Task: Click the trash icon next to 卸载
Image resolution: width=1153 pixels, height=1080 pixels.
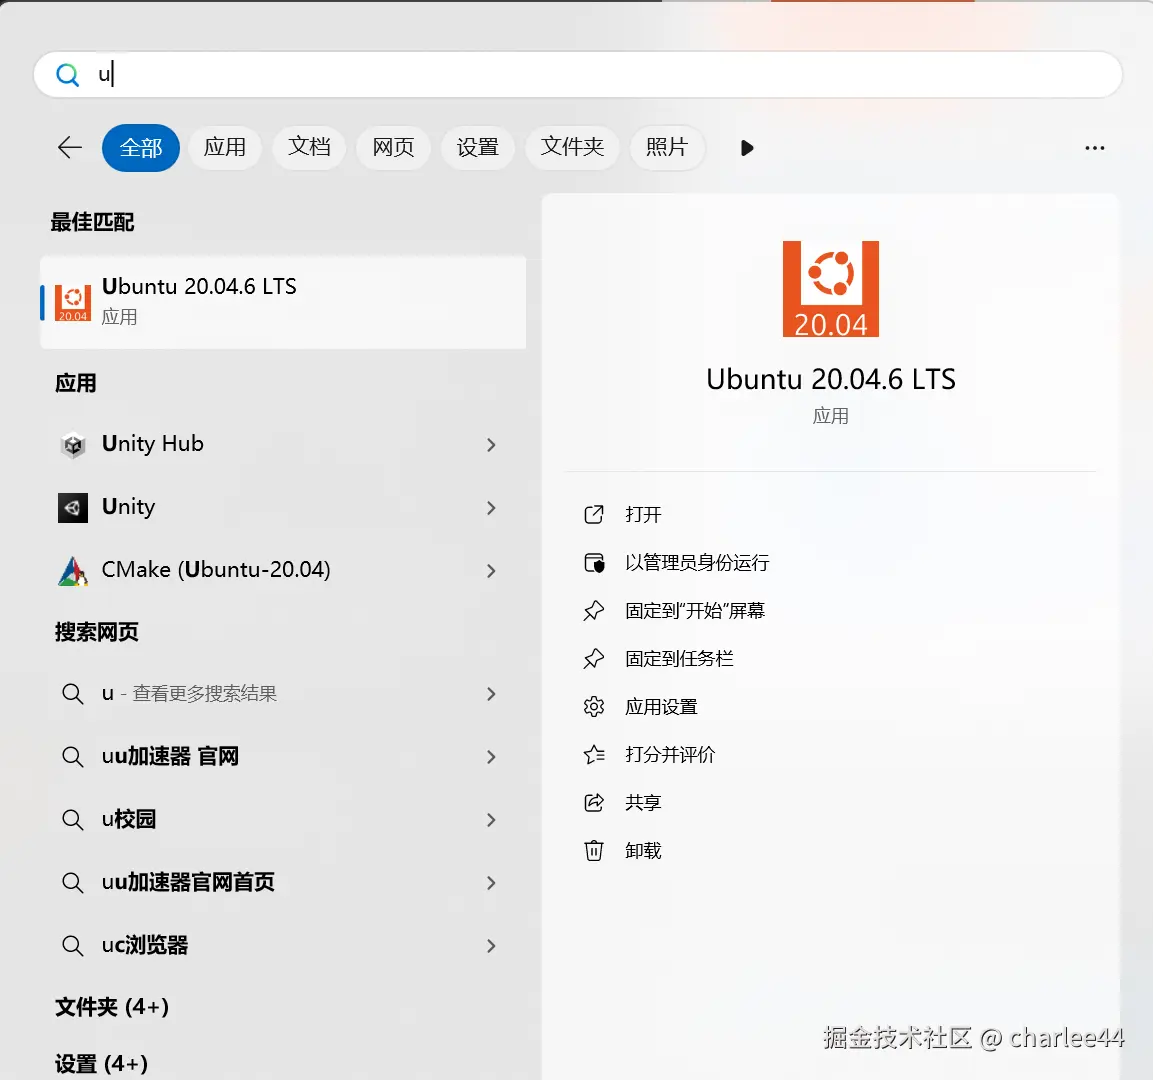Action: (595, 850)
